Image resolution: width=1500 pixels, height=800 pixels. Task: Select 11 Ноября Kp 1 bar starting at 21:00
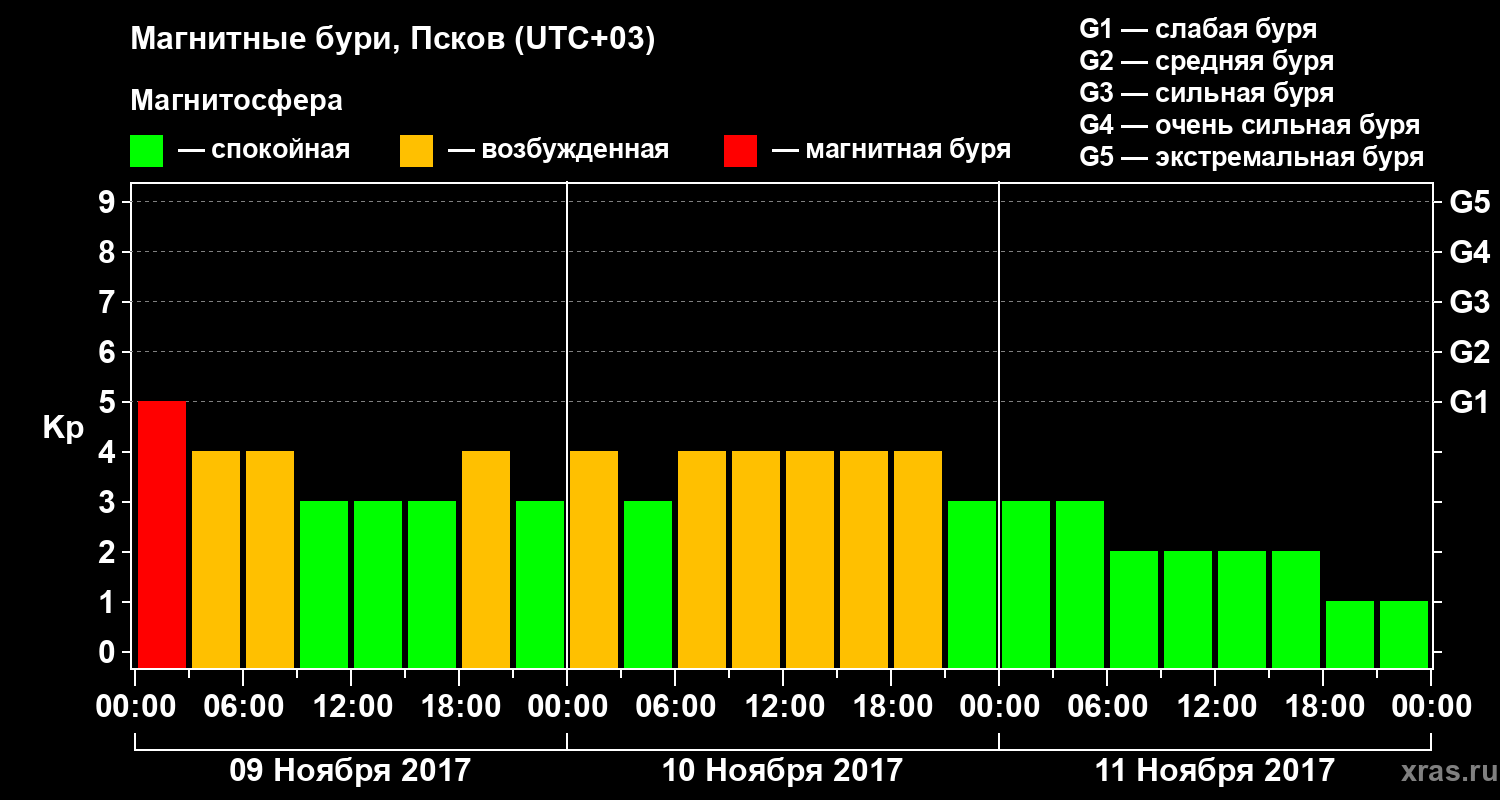(x=1404, y=634)
